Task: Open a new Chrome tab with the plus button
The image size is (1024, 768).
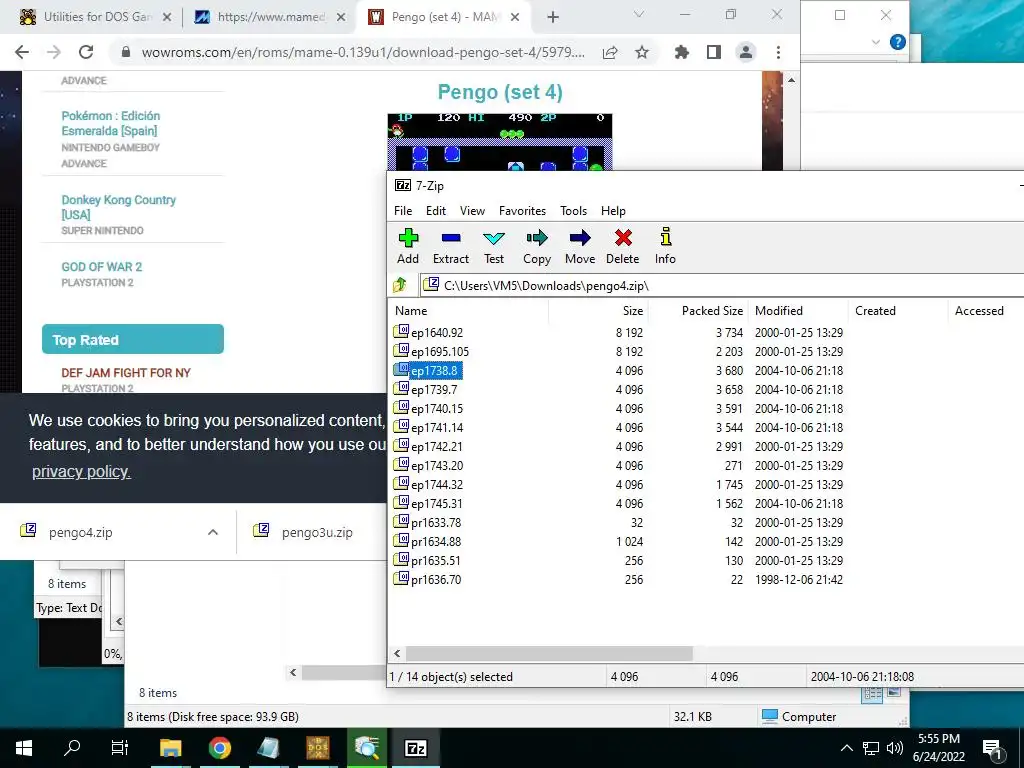Action: coord(553,17)
